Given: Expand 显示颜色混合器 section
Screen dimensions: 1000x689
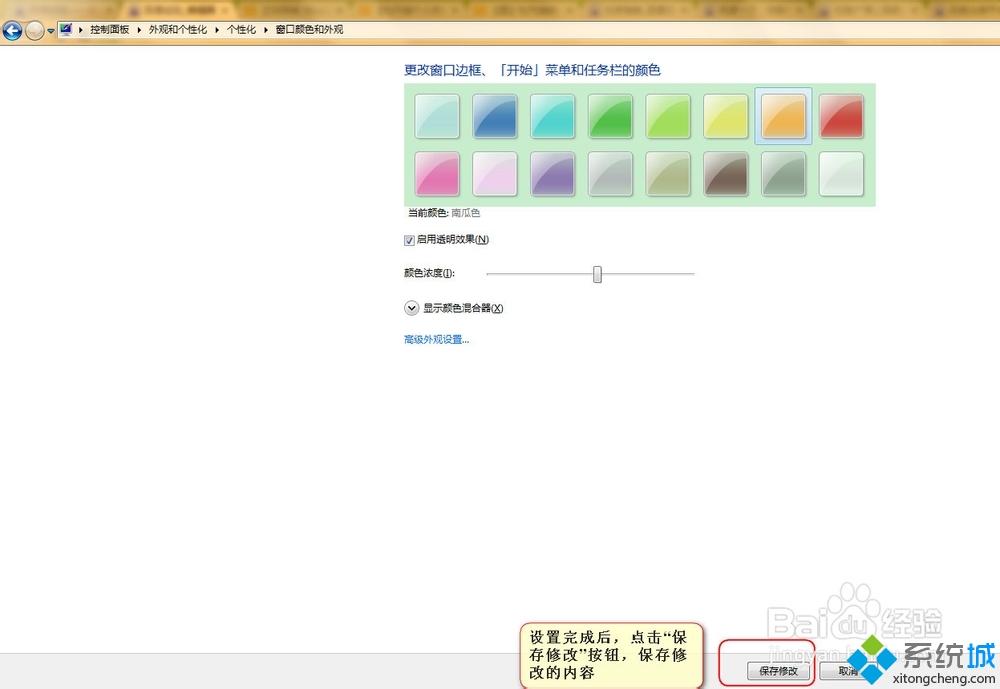Looking at the screenshot, I should [411, 308].
